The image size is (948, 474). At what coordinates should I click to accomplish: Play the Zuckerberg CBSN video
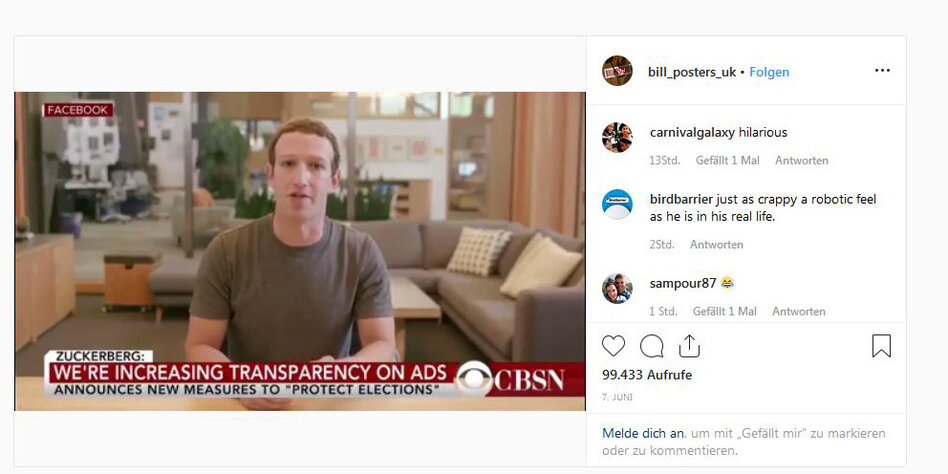300,251
